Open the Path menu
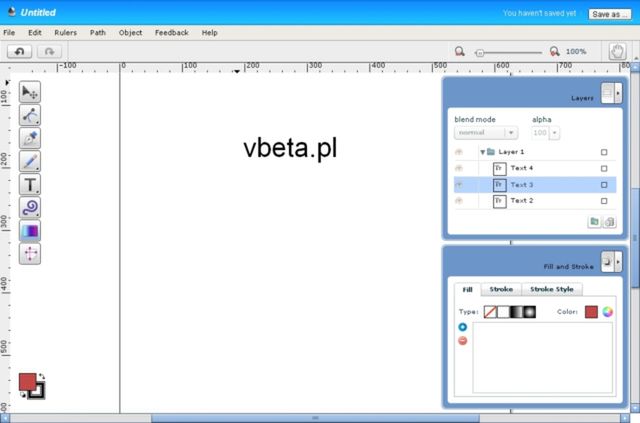Screen dimensions: 640x423 coord(98,33)
